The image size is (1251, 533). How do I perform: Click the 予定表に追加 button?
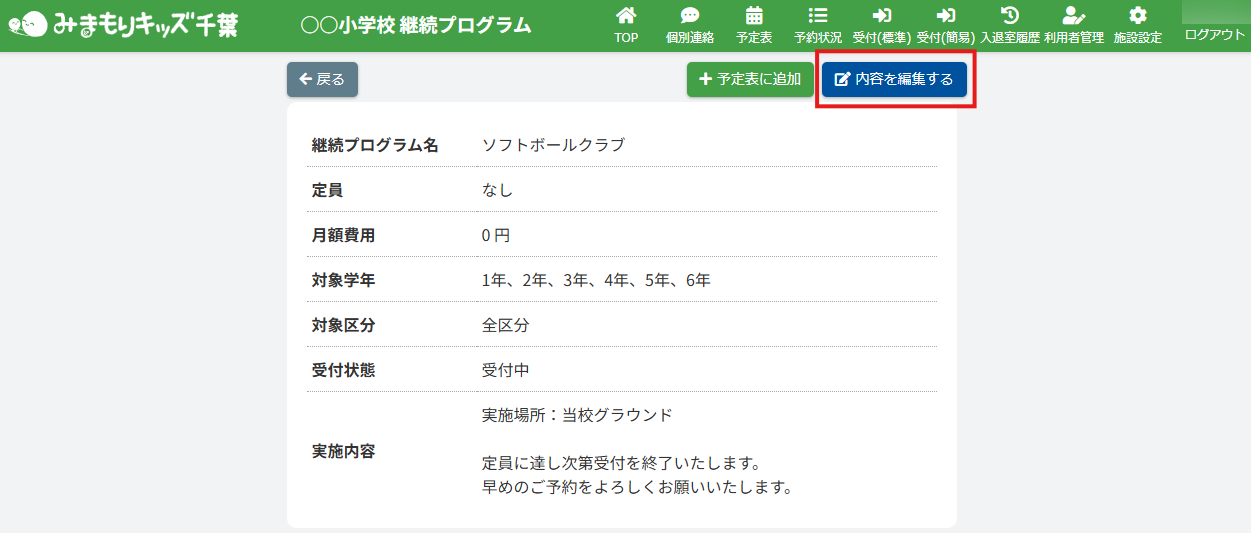(x=750, y=80)
